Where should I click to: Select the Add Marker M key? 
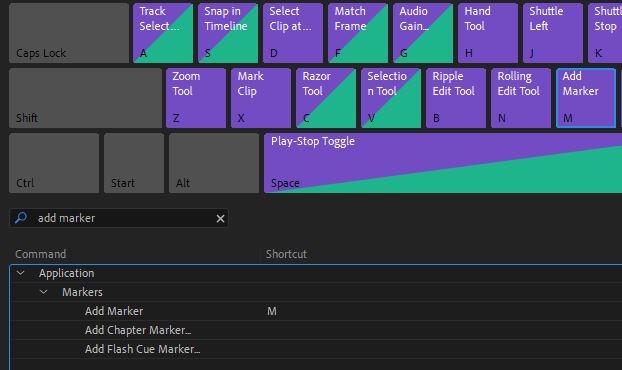[x=586, y=98]
